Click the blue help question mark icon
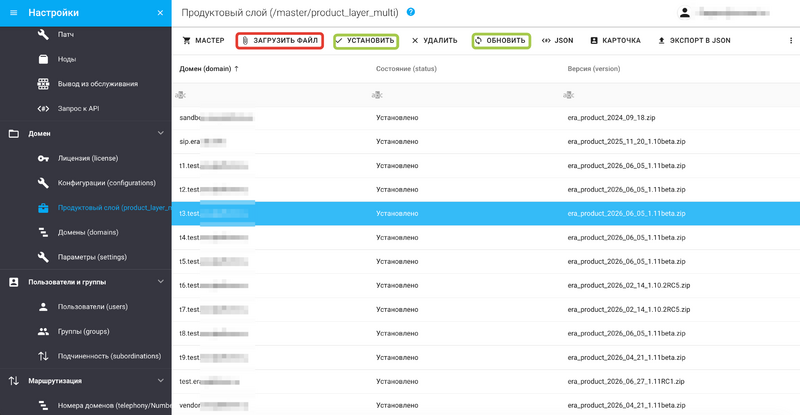 pyautogui.click(x=411, y=12)
